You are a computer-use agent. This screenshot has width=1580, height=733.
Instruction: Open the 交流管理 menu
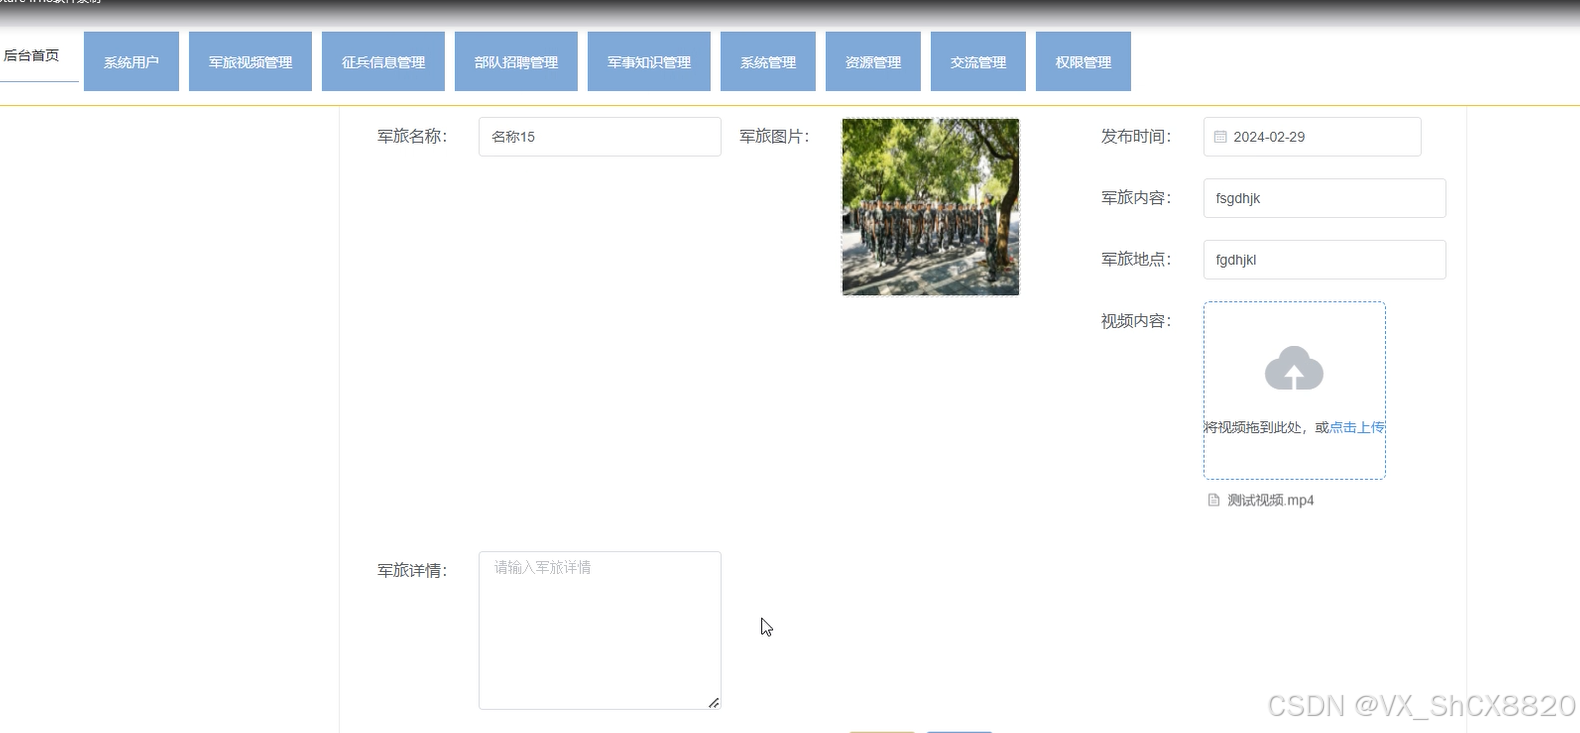click(x=978, y=62)
